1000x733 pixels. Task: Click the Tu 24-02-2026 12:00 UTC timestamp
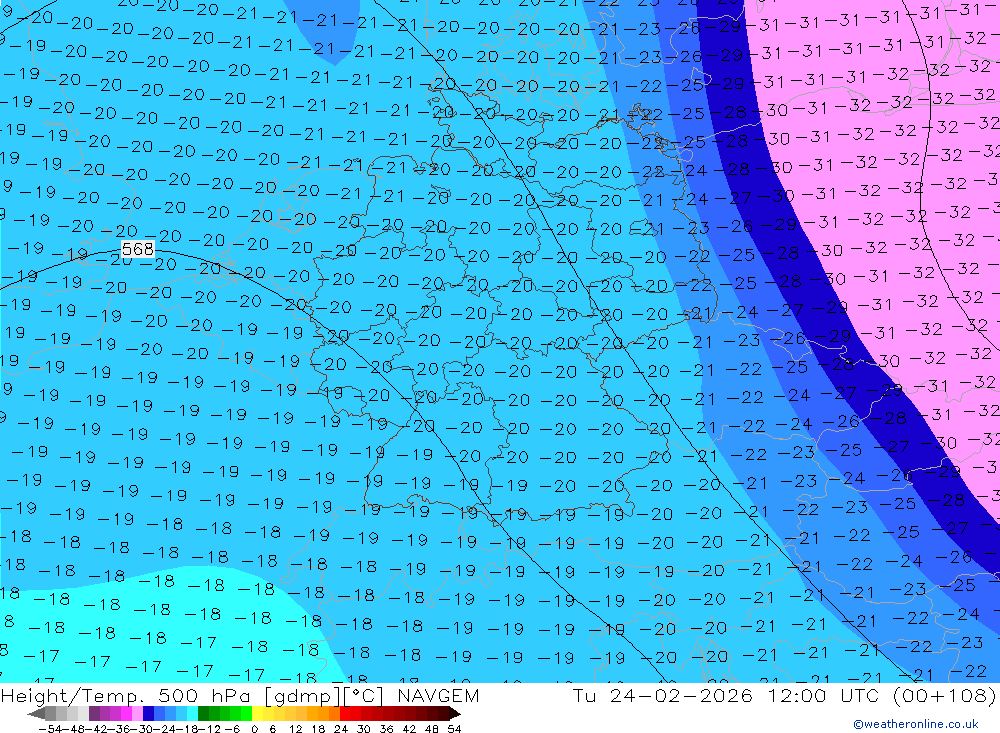coord(726,695)
